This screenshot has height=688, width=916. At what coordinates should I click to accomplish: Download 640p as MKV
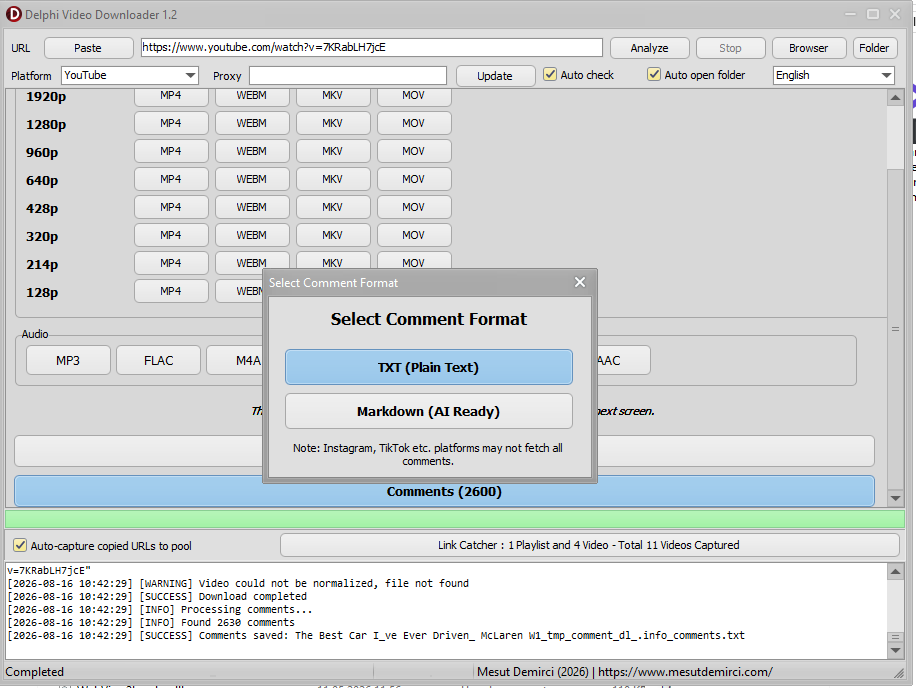tap(333, 179)
